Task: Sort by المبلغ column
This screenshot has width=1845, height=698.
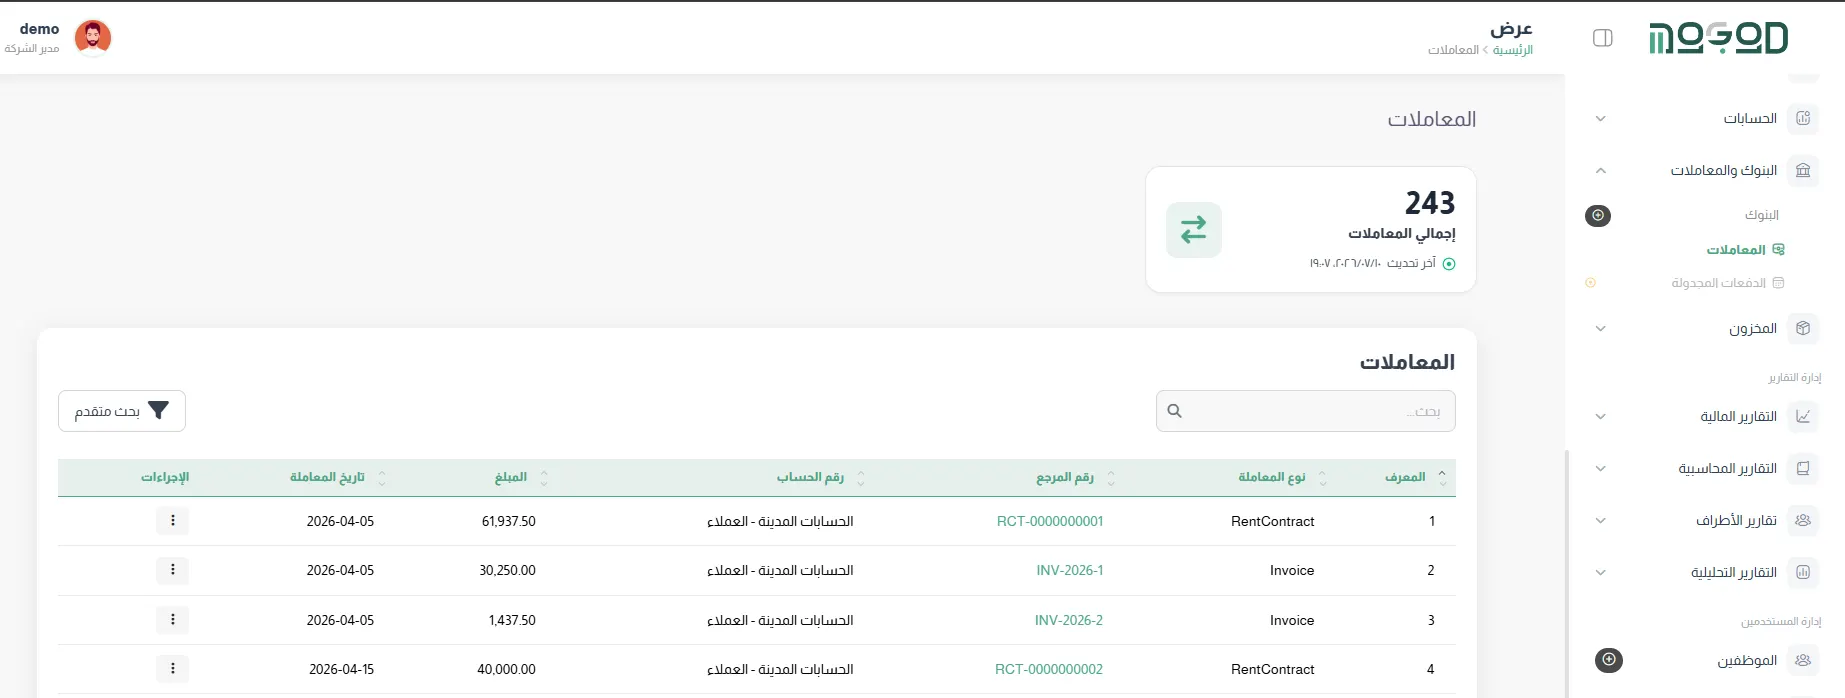Action: click(544, 478)
